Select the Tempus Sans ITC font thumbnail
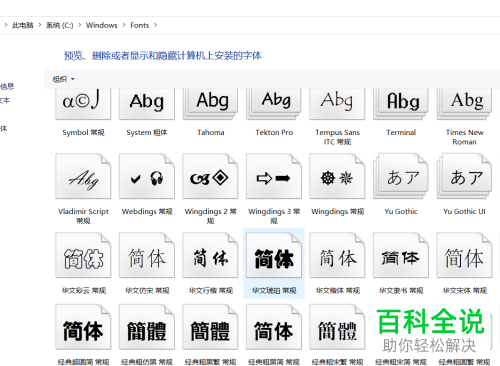 (x=337, y=104)
